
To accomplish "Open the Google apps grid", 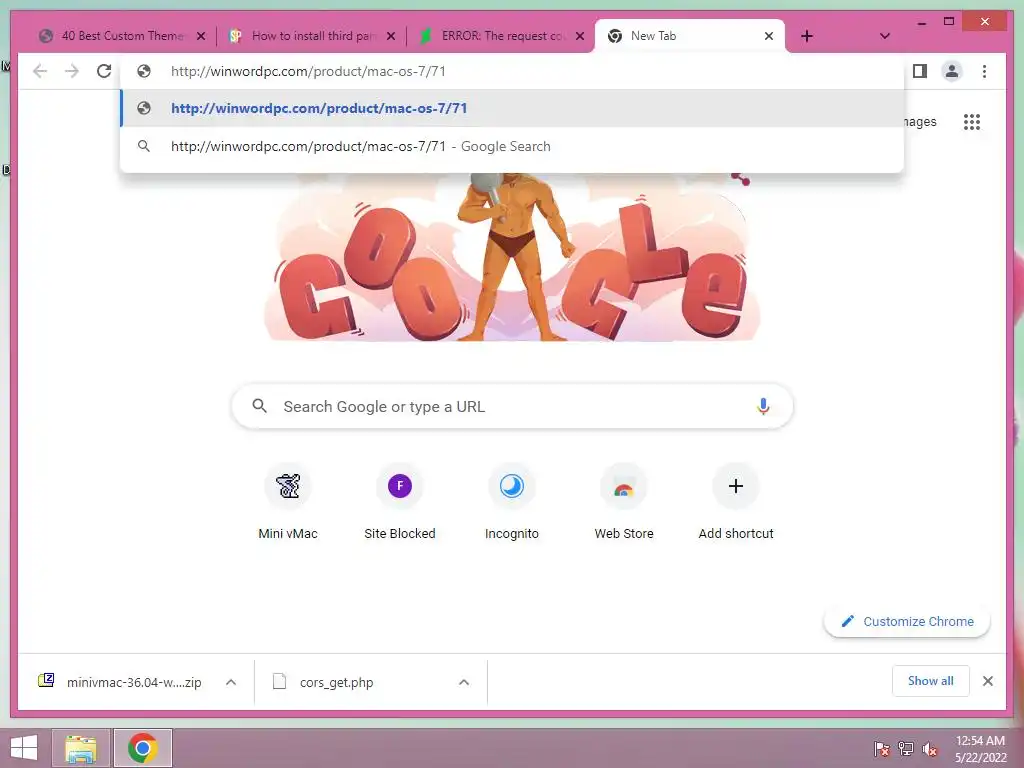I will [x=972, y=121].
